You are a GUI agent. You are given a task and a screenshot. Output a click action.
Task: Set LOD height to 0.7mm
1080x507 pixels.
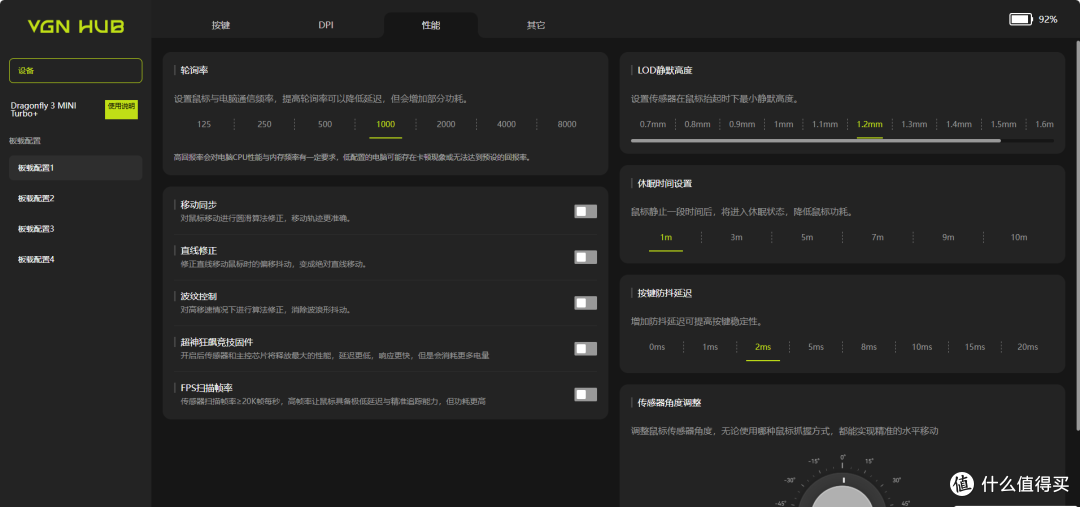[x=653, y=125]
